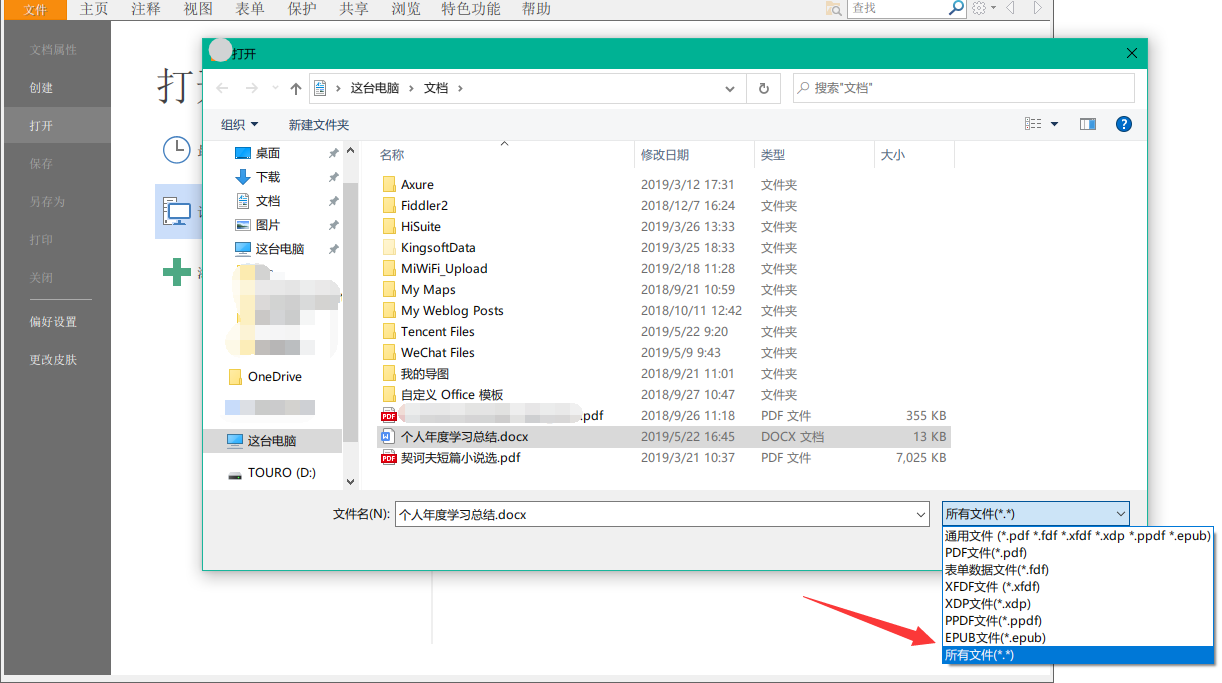Toggle the preview pane icon
This screenshot has height=683, width=1222.
[x=1088, y=124]
